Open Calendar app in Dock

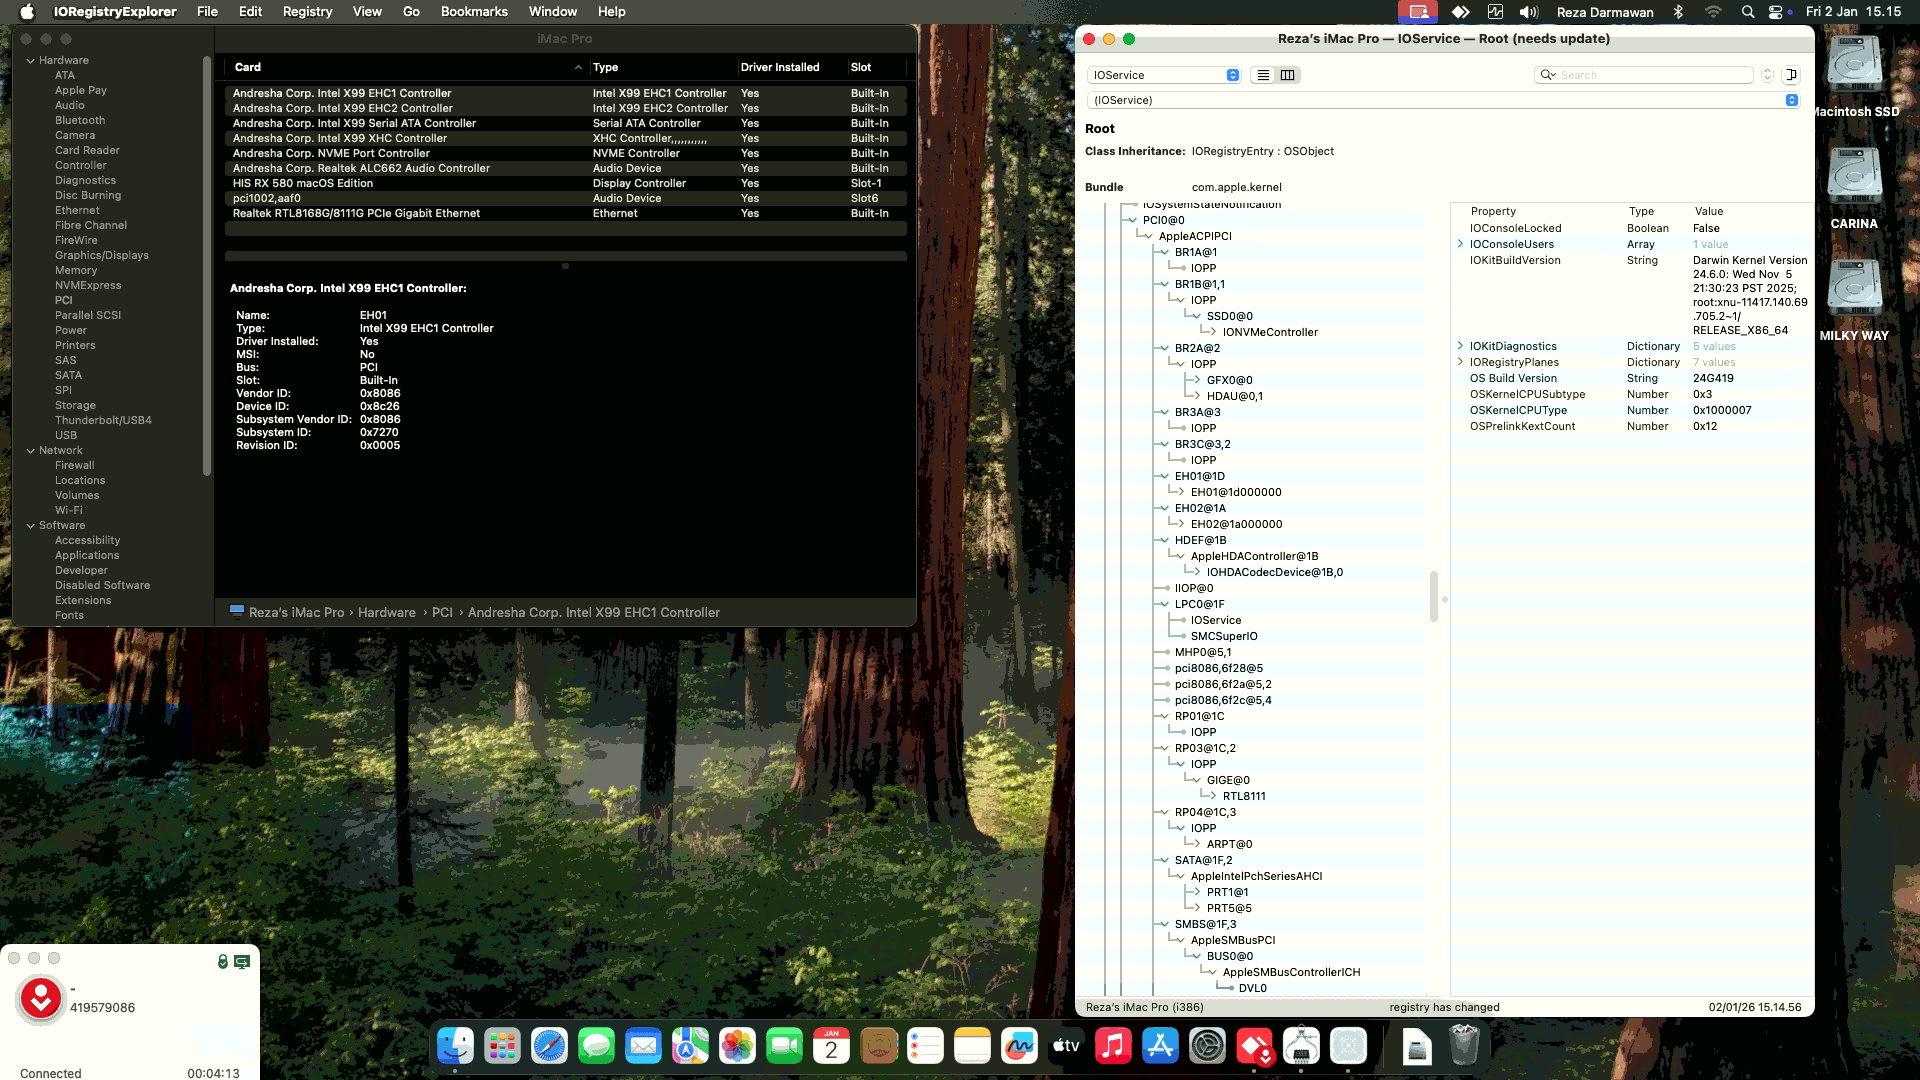coord(831,1047)
